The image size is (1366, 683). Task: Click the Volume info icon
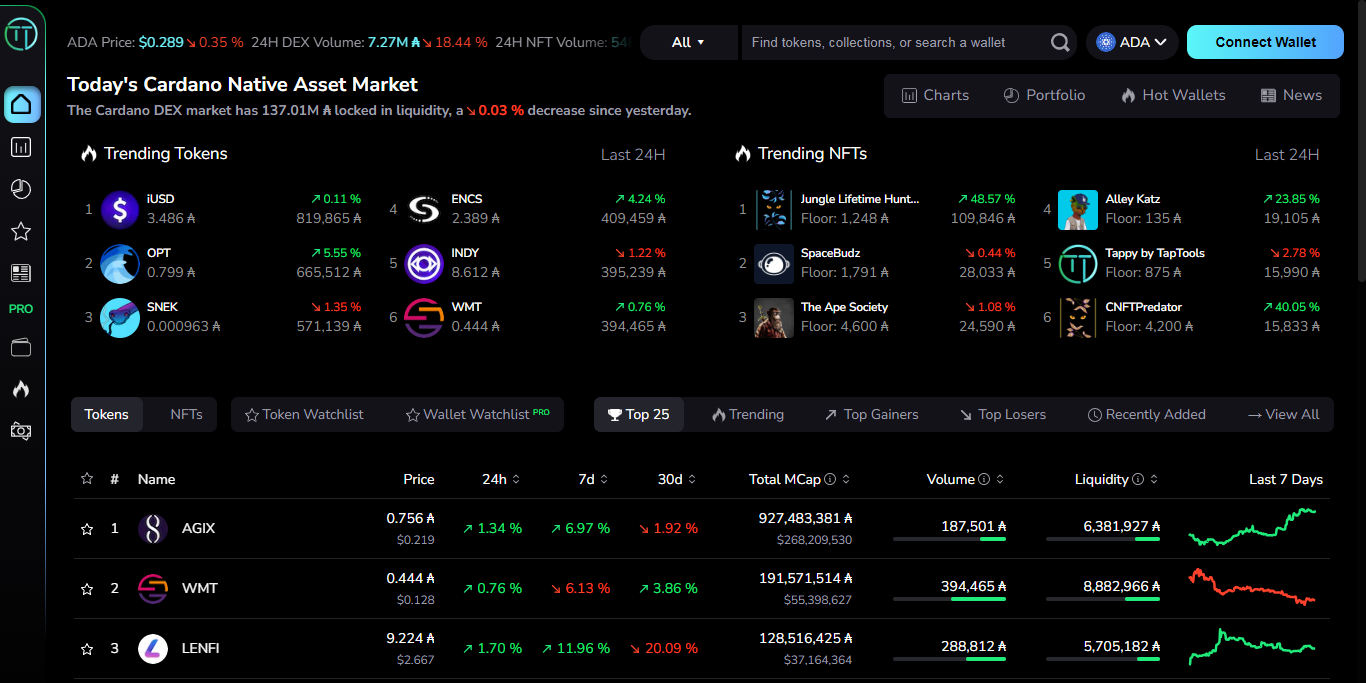point(984,479)
